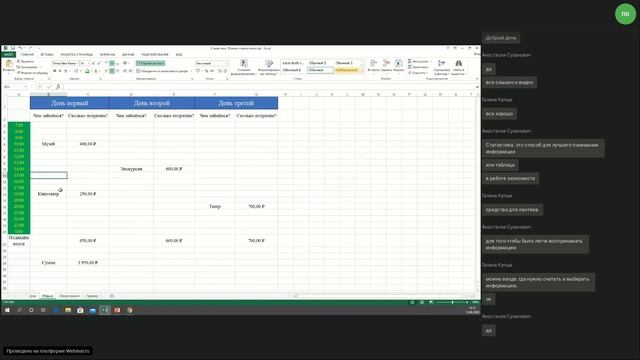Click the Windows Start button
The height and width of the screenshot is (360, 640).
(7, 310)
